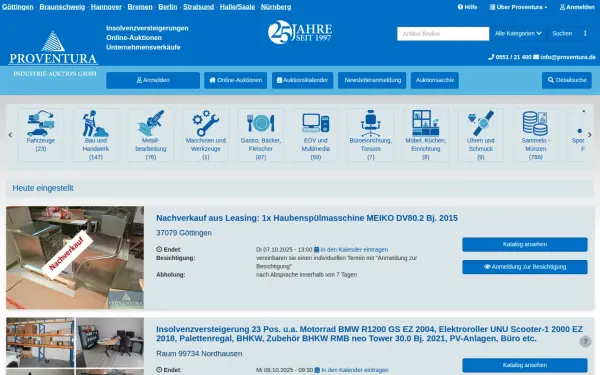Click Anmeldung zur Besichtigung button
Screen dimensions: 600x375
525,267
